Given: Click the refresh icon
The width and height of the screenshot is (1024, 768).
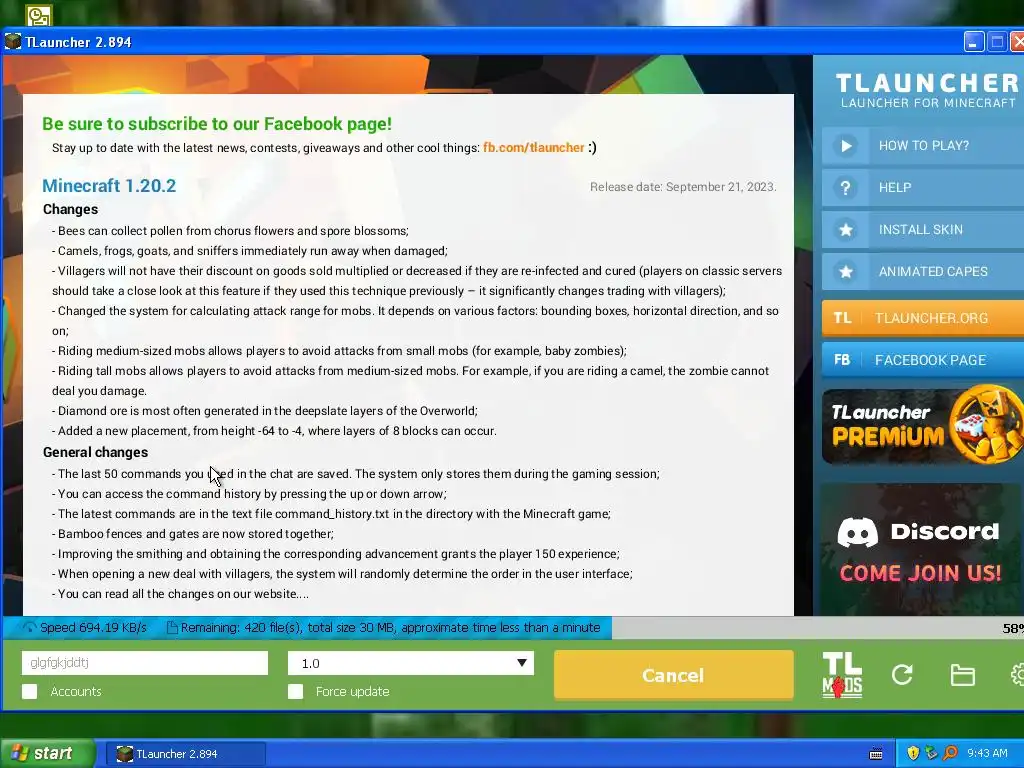Looking at the screenshot, I should click(902, 675).
